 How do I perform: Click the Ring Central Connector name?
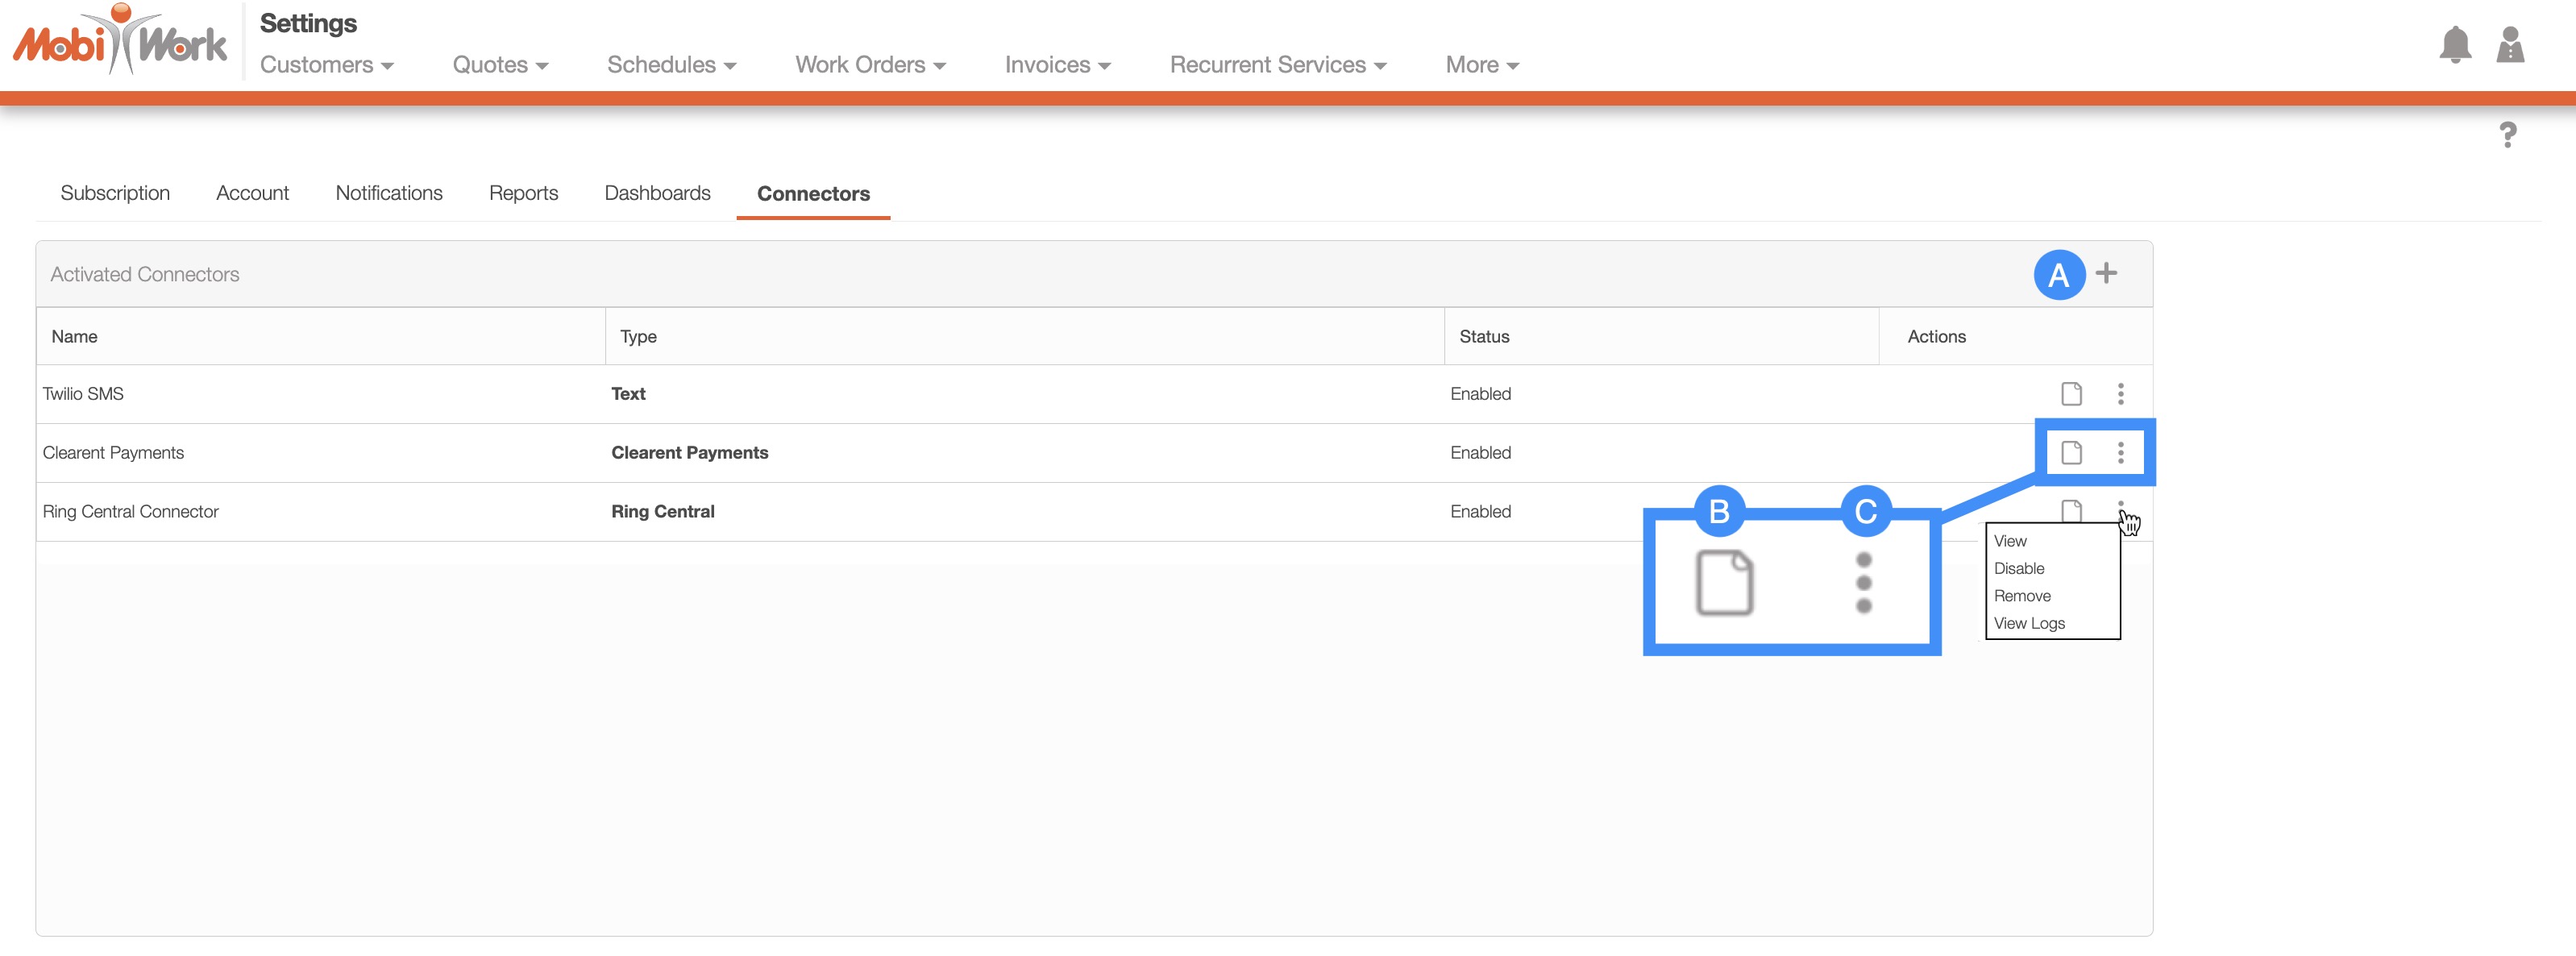pyautogui.click(x=130, y=512)
